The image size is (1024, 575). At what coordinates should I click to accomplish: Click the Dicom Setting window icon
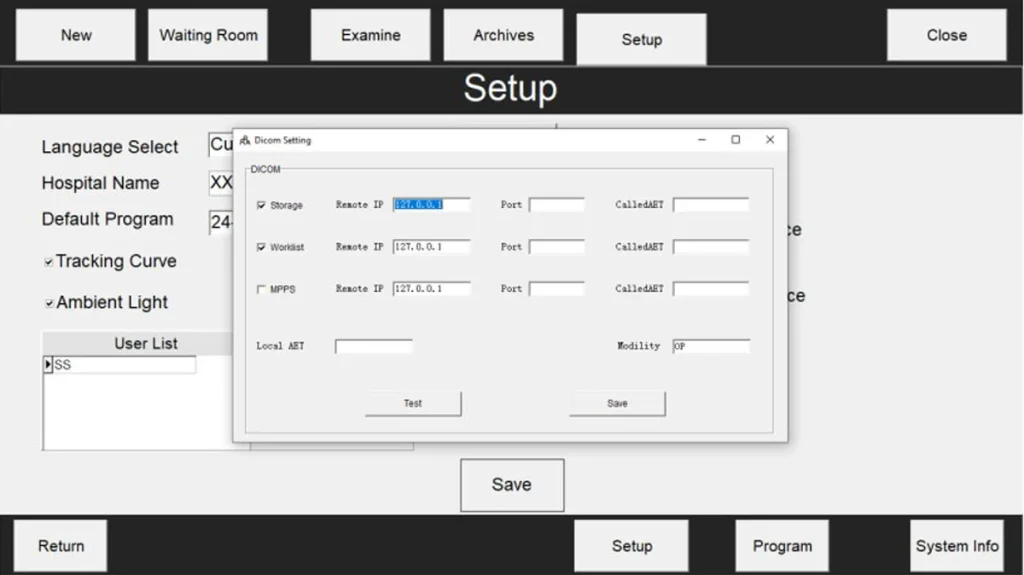(245, 141)
